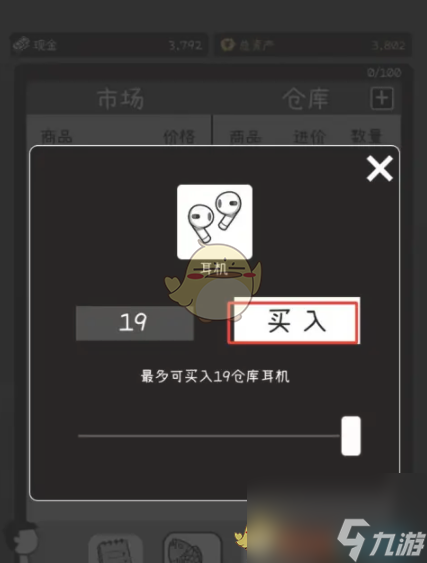427x563 pixels.
Task: Click the 现金 cash icon
Action: tap(22, 45)
